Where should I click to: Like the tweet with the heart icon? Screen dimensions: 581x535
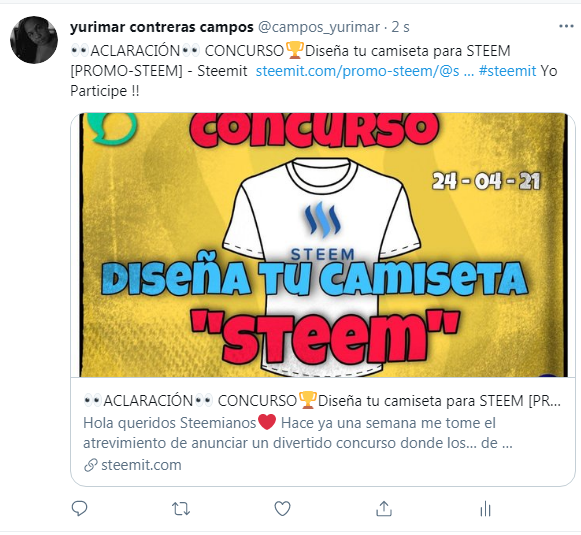pyautogui.click(x=282, y=509)
